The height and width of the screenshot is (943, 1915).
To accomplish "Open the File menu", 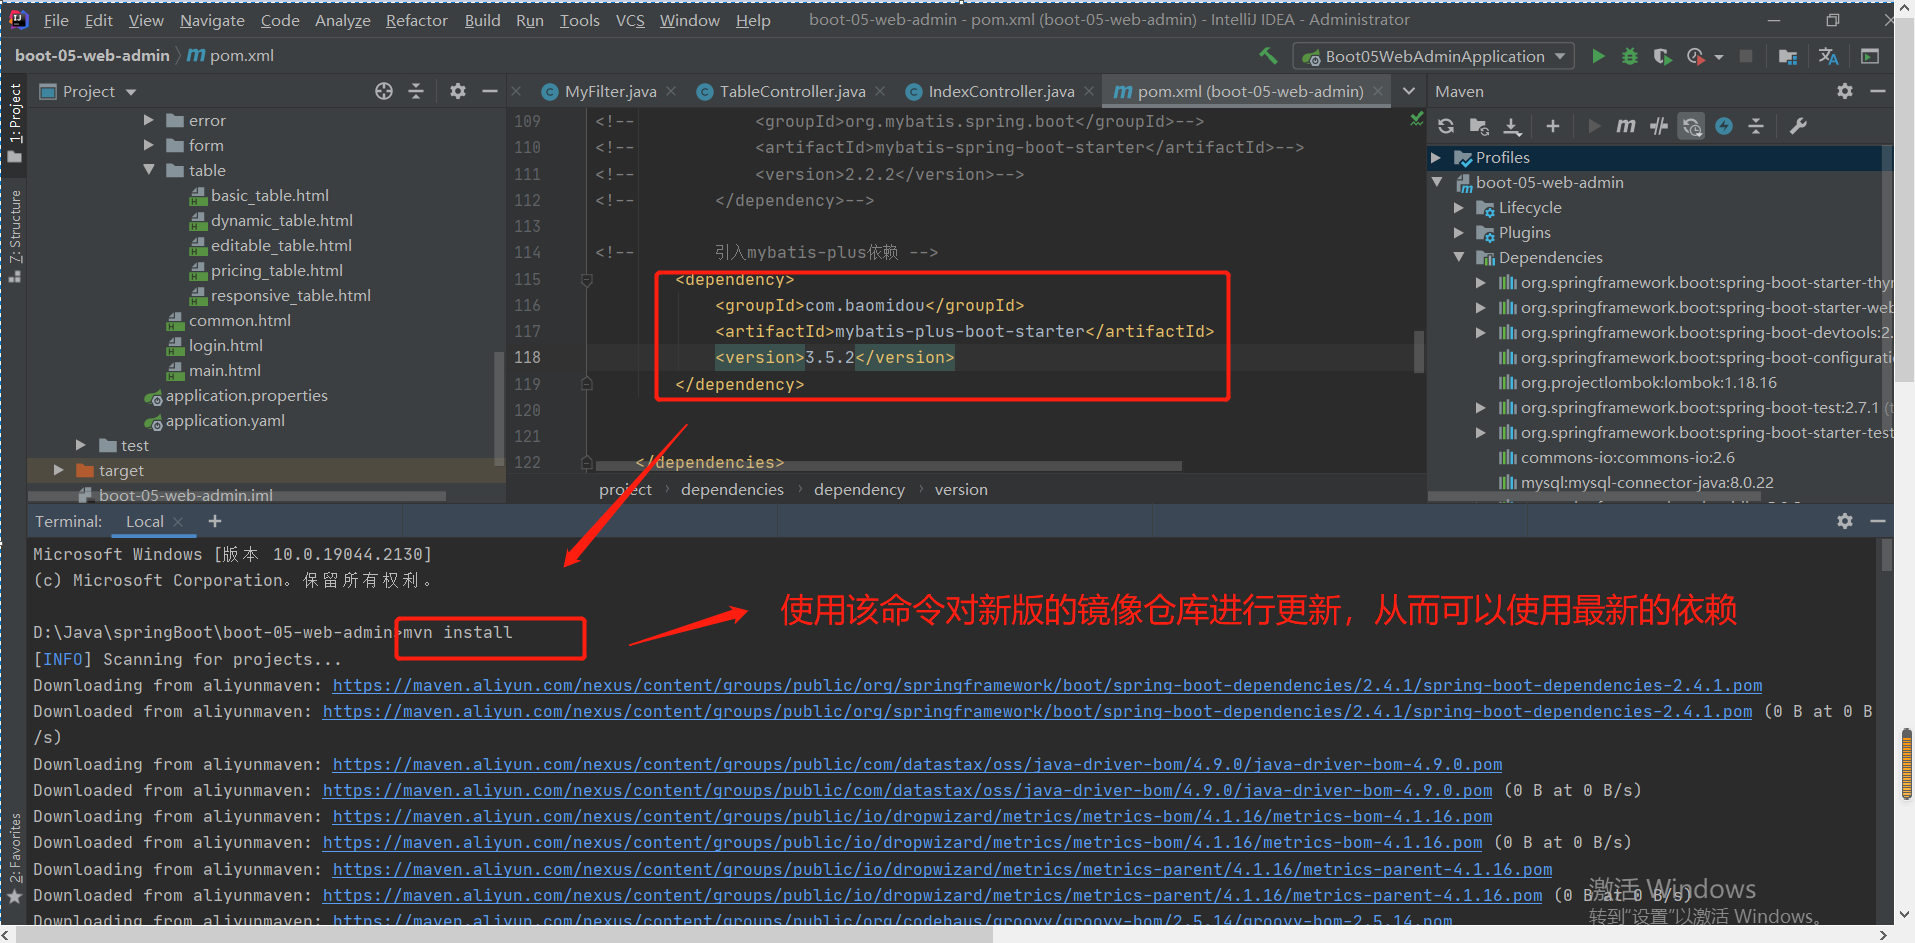I will (x=56, y=20).
